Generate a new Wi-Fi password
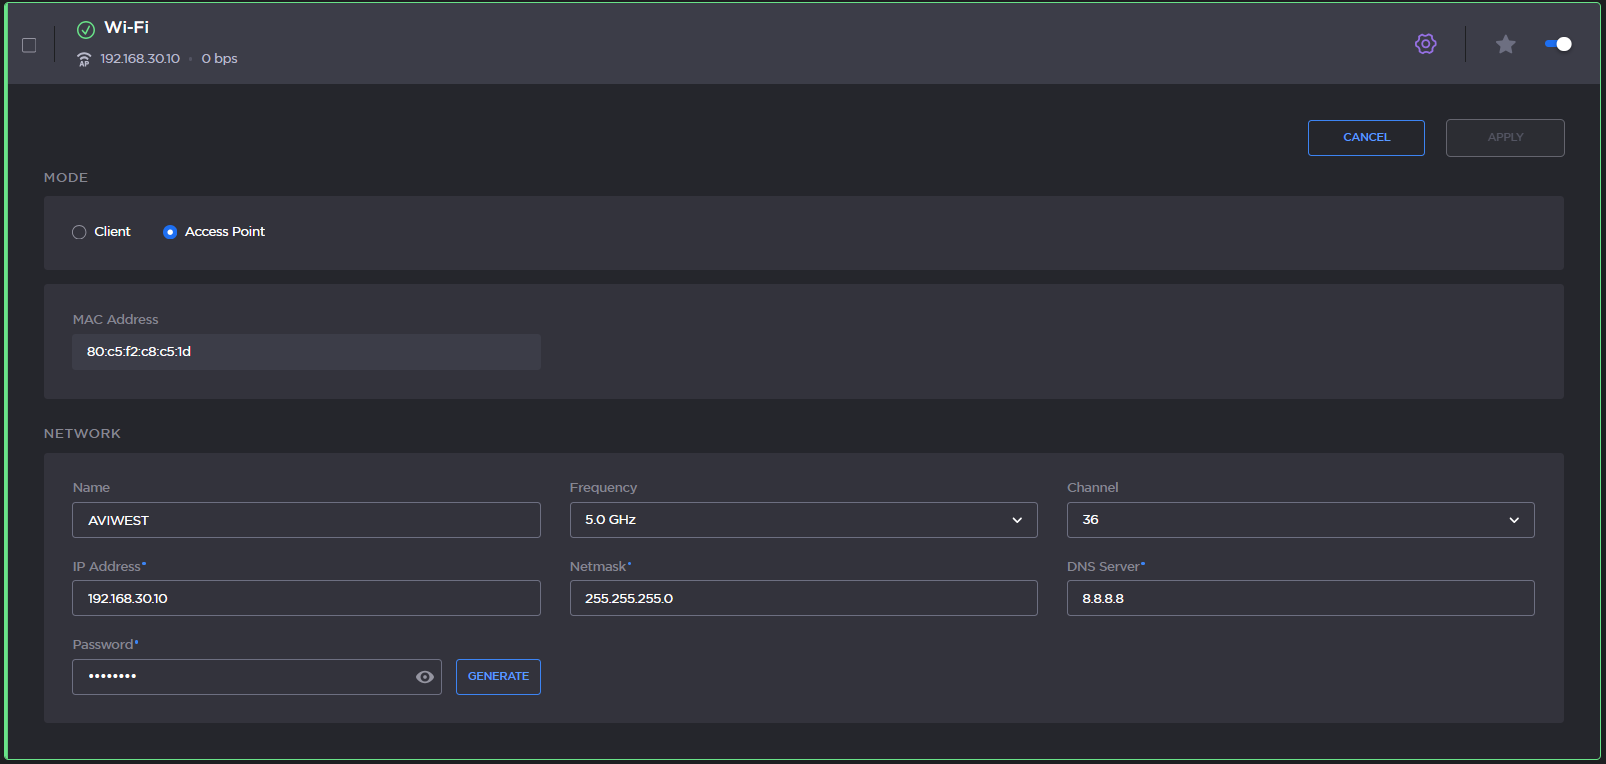 click(498, 677)
